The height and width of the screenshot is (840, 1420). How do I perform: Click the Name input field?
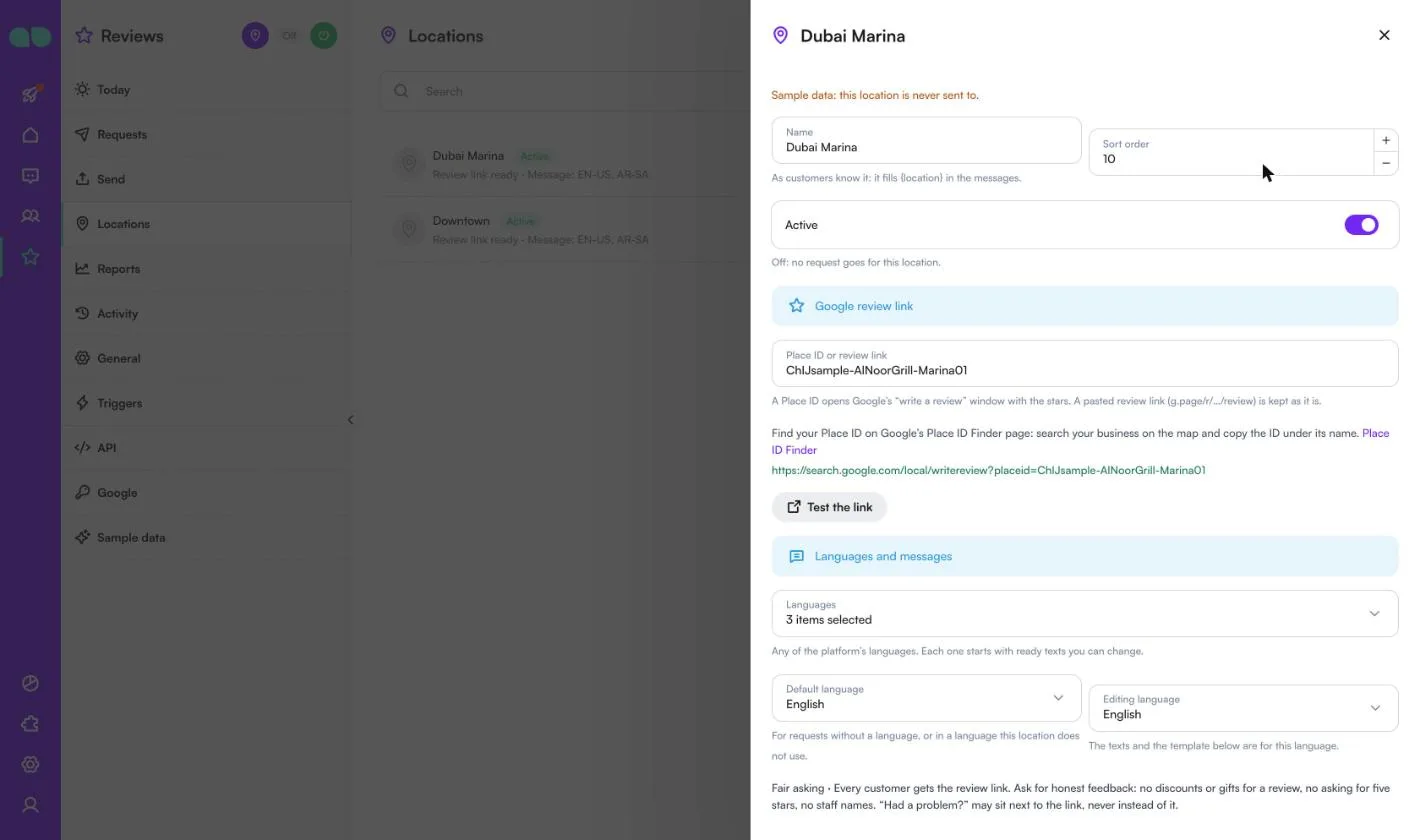point(926,140)
